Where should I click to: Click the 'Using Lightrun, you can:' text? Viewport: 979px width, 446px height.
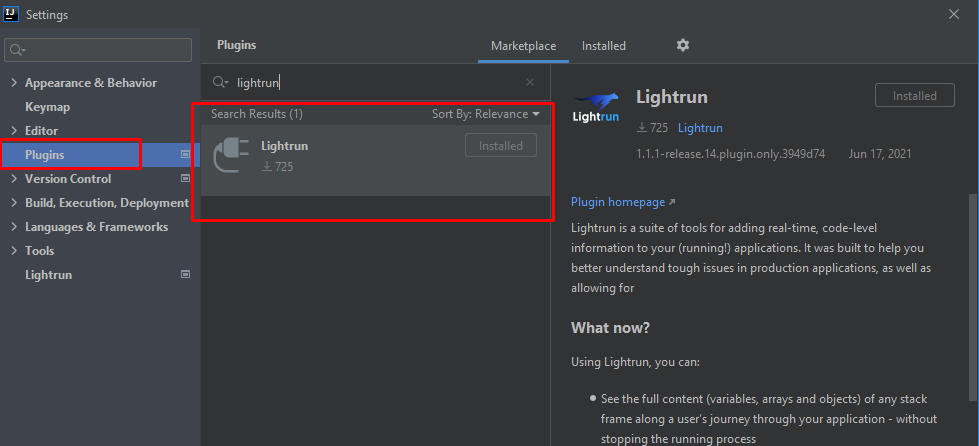pos(636,362)
